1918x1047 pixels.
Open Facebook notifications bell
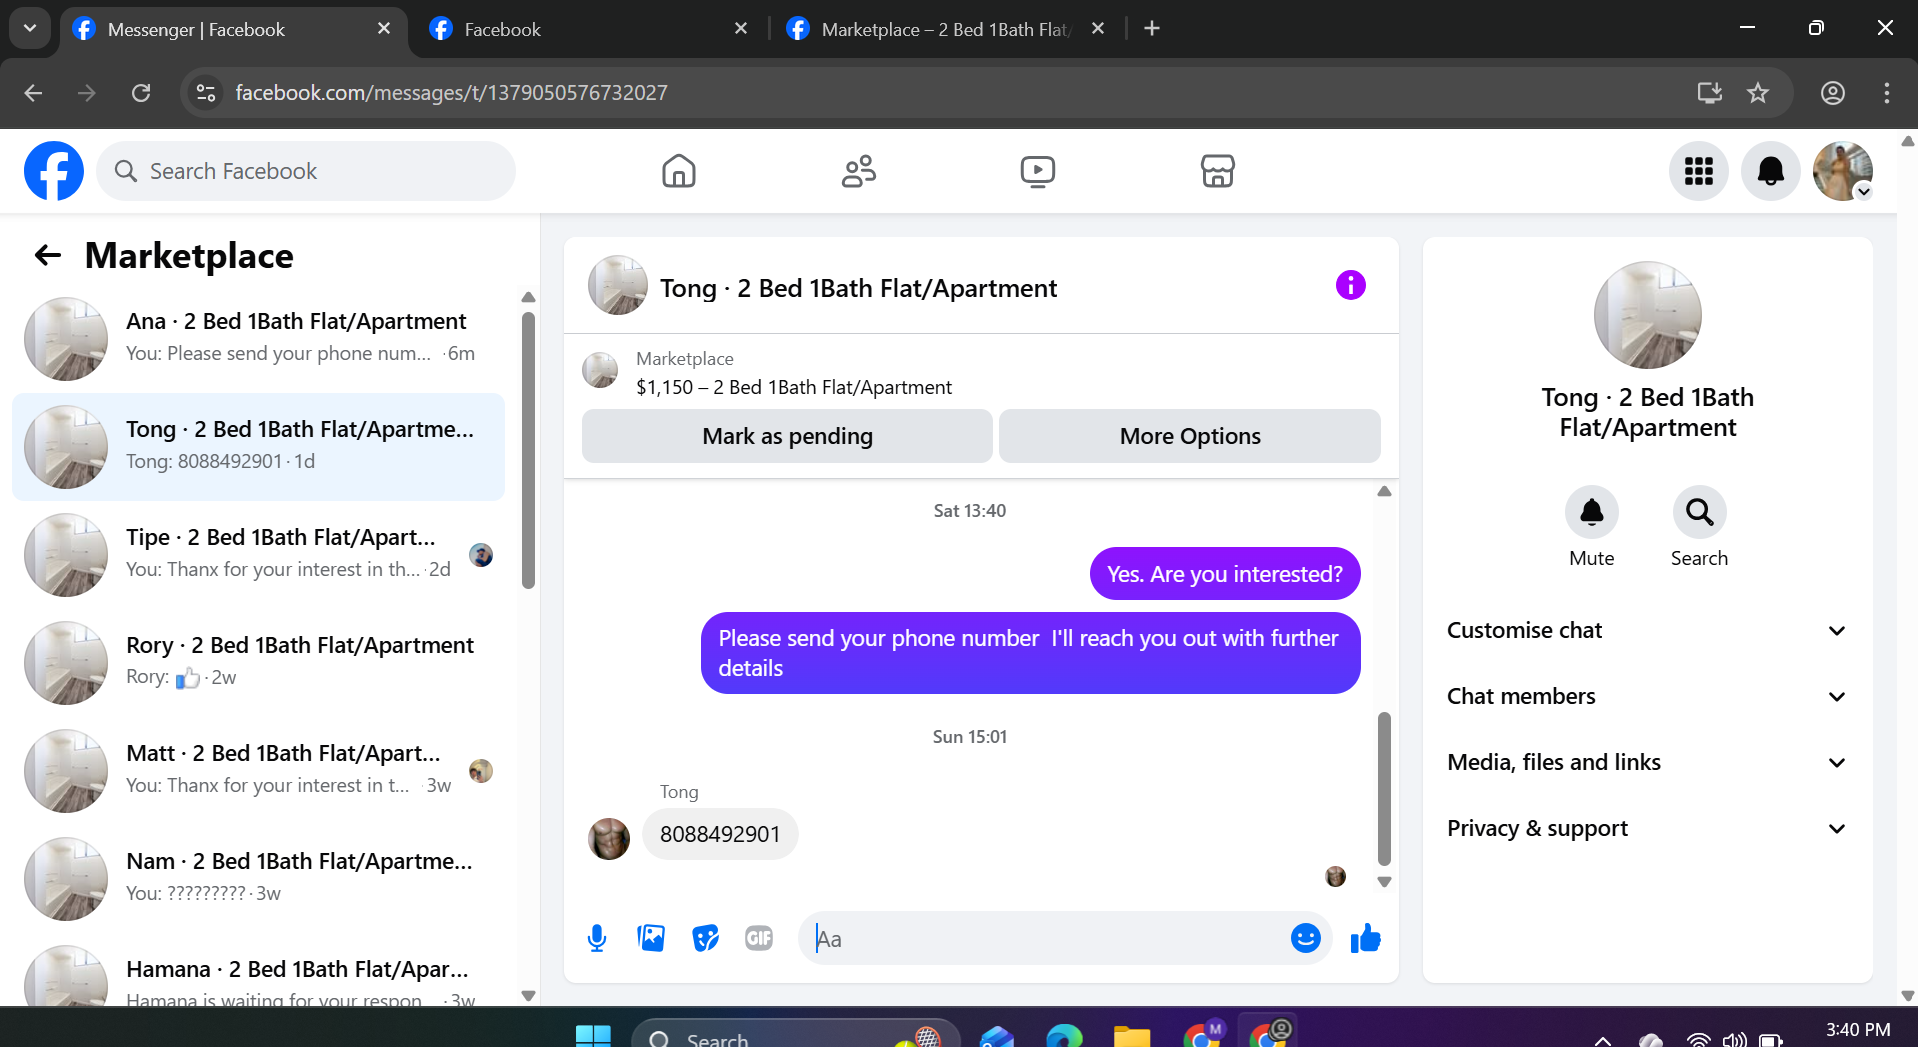[x=1771, y=171]
